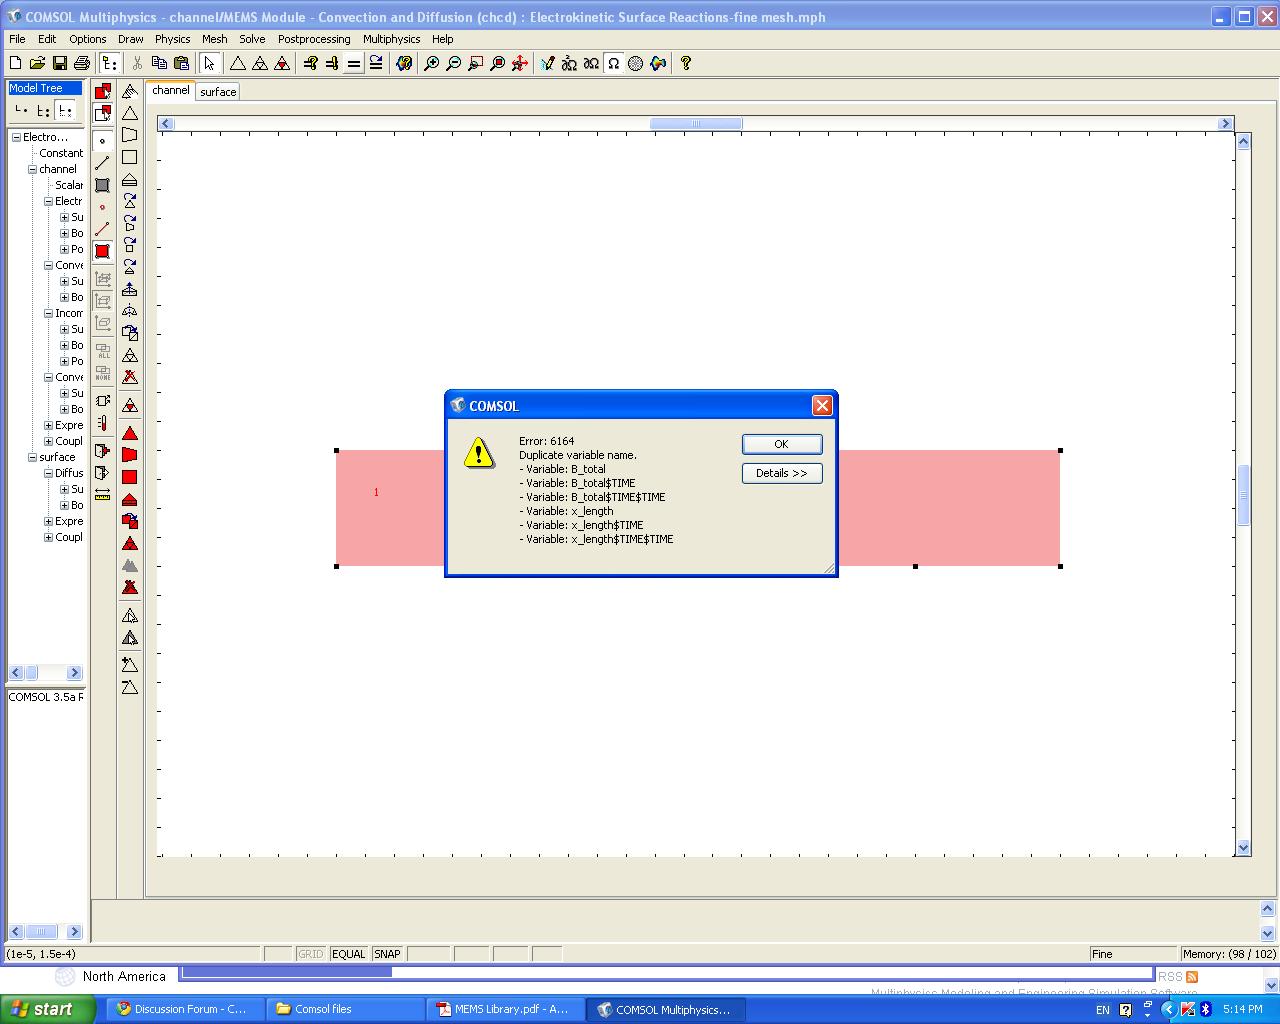Toggle SNAP in the status bar
The height and width of the screenshot is (1024, 1280).
click(387, 954)
